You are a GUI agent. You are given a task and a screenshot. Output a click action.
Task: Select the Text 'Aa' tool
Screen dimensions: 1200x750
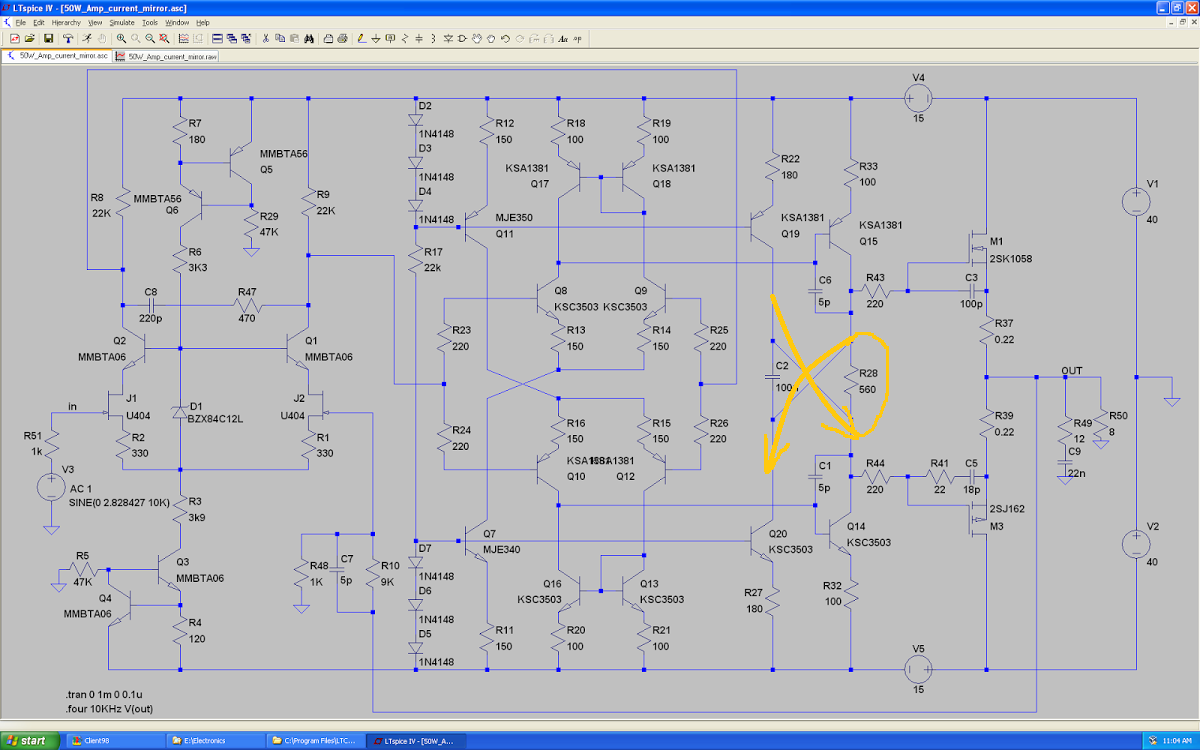click(x=563, y=38)
